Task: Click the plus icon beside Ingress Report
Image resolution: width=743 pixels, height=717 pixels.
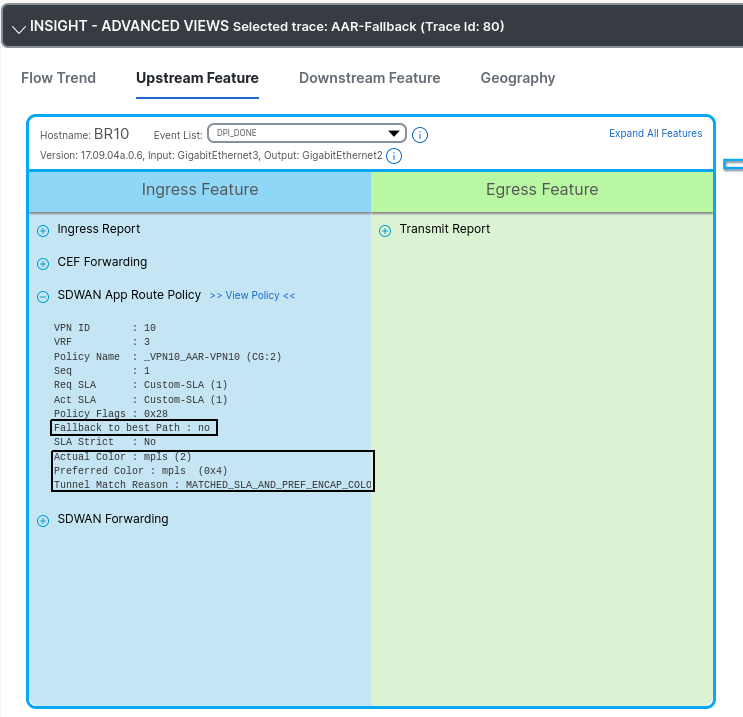Action: [43, 231]
